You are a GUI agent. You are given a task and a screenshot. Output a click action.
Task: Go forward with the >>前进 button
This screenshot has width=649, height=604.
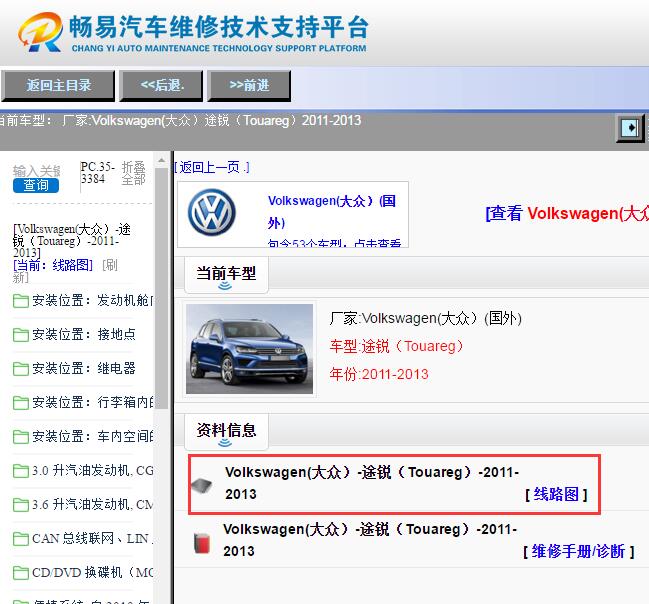[249, 86]
